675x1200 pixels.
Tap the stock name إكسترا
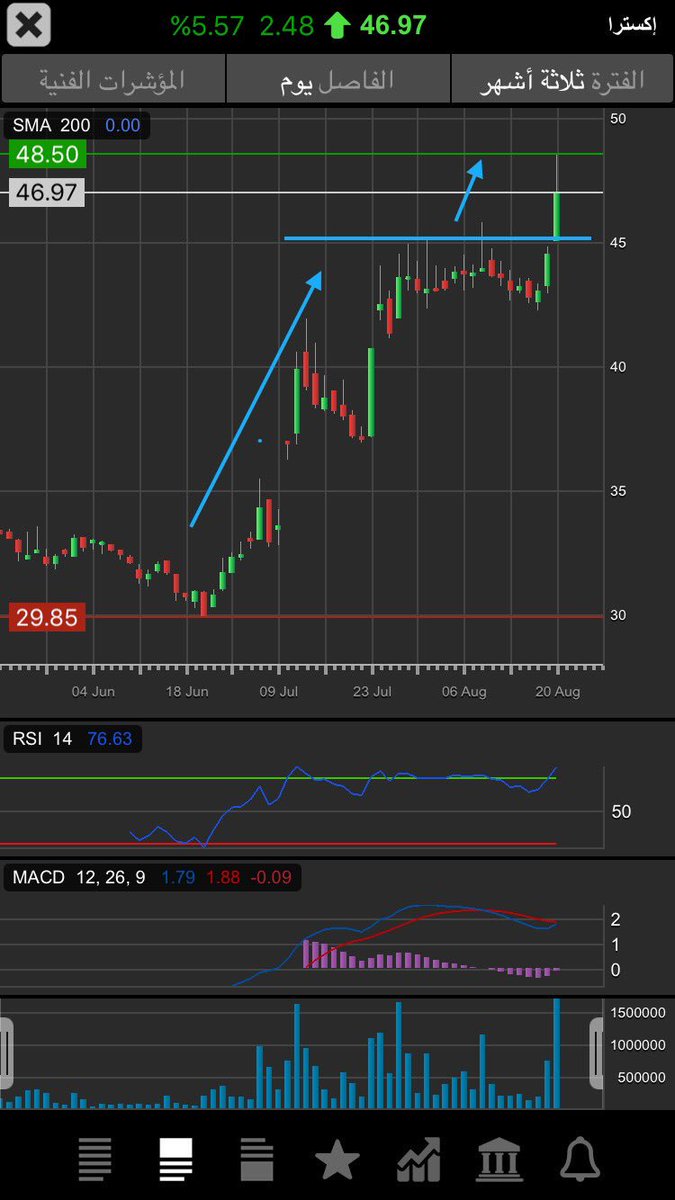(632, 26)
